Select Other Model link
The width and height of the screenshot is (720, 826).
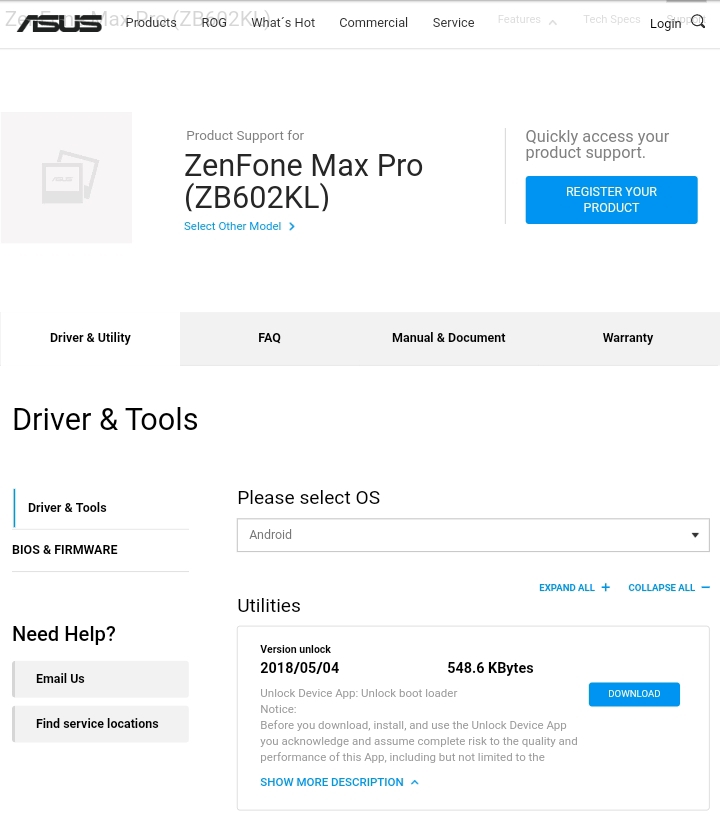(232, 226)
